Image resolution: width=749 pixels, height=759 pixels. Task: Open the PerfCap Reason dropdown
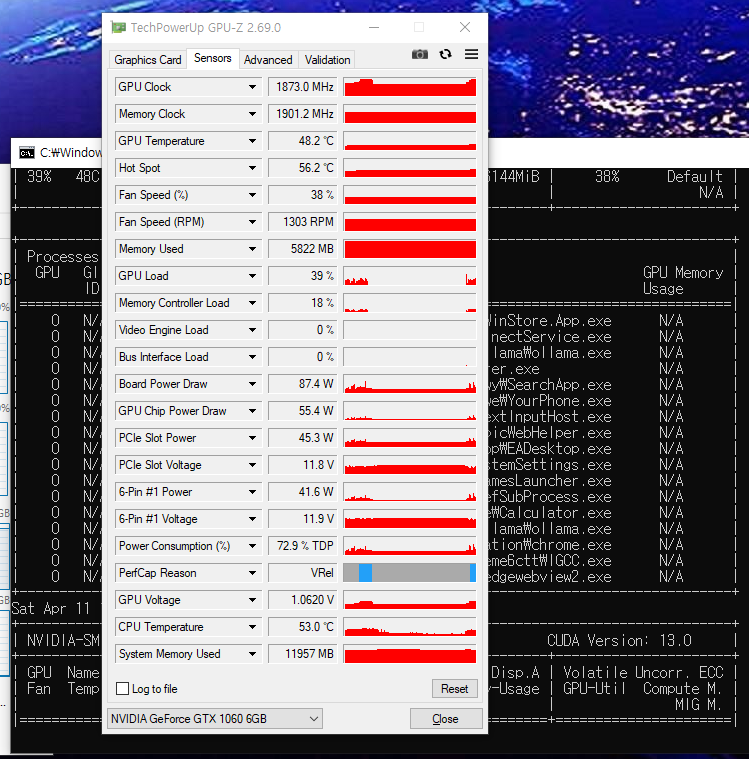pyautogui.click(x=252, y=573)
